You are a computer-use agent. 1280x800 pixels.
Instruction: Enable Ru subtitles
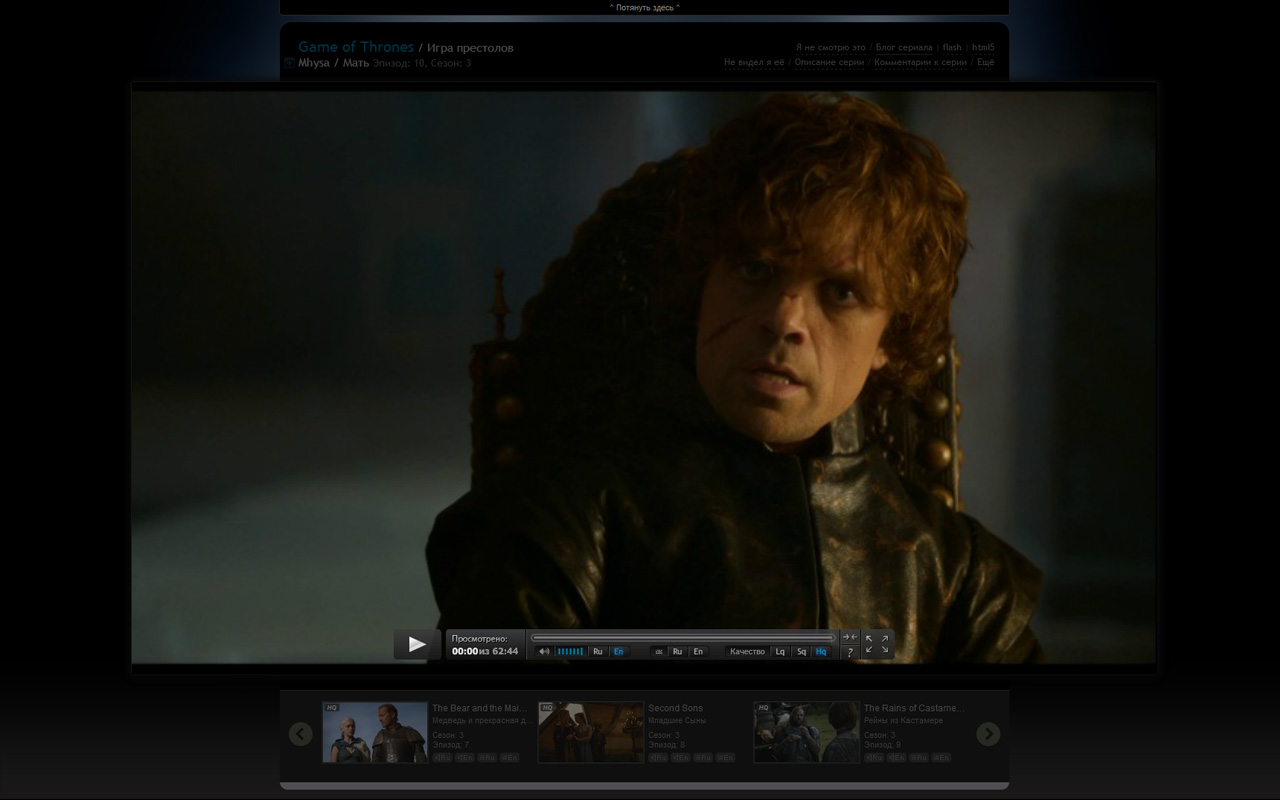[x=677, y=652]
